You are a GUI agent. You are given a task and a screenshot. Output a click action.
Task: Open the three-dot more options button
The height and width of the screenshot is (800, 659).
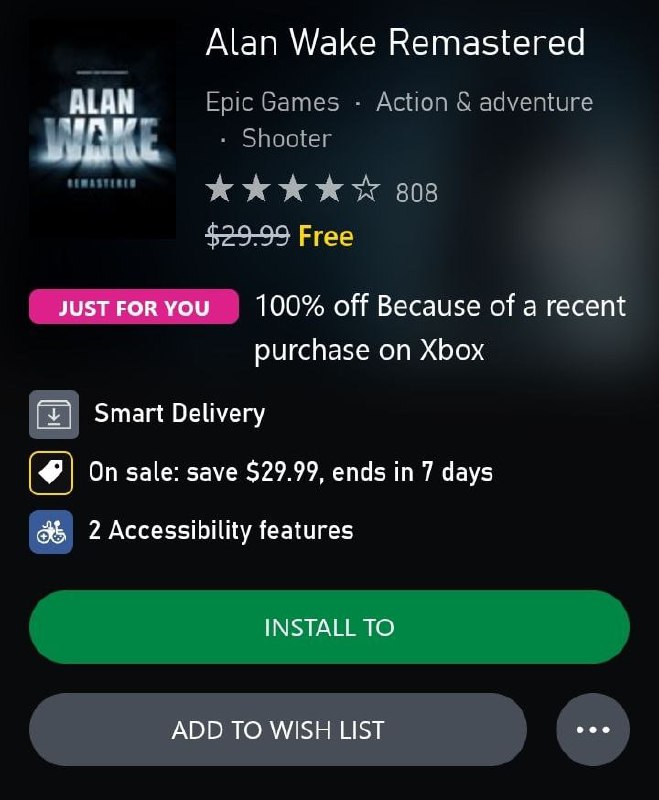pyautogui.click(x=593, y=730)
